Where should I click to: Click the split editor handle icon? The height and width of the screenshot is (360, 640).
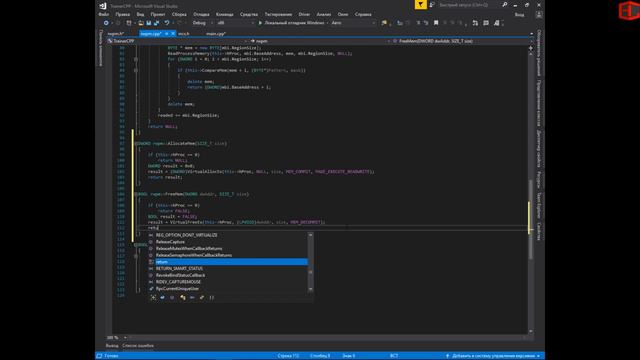(531, 48)
